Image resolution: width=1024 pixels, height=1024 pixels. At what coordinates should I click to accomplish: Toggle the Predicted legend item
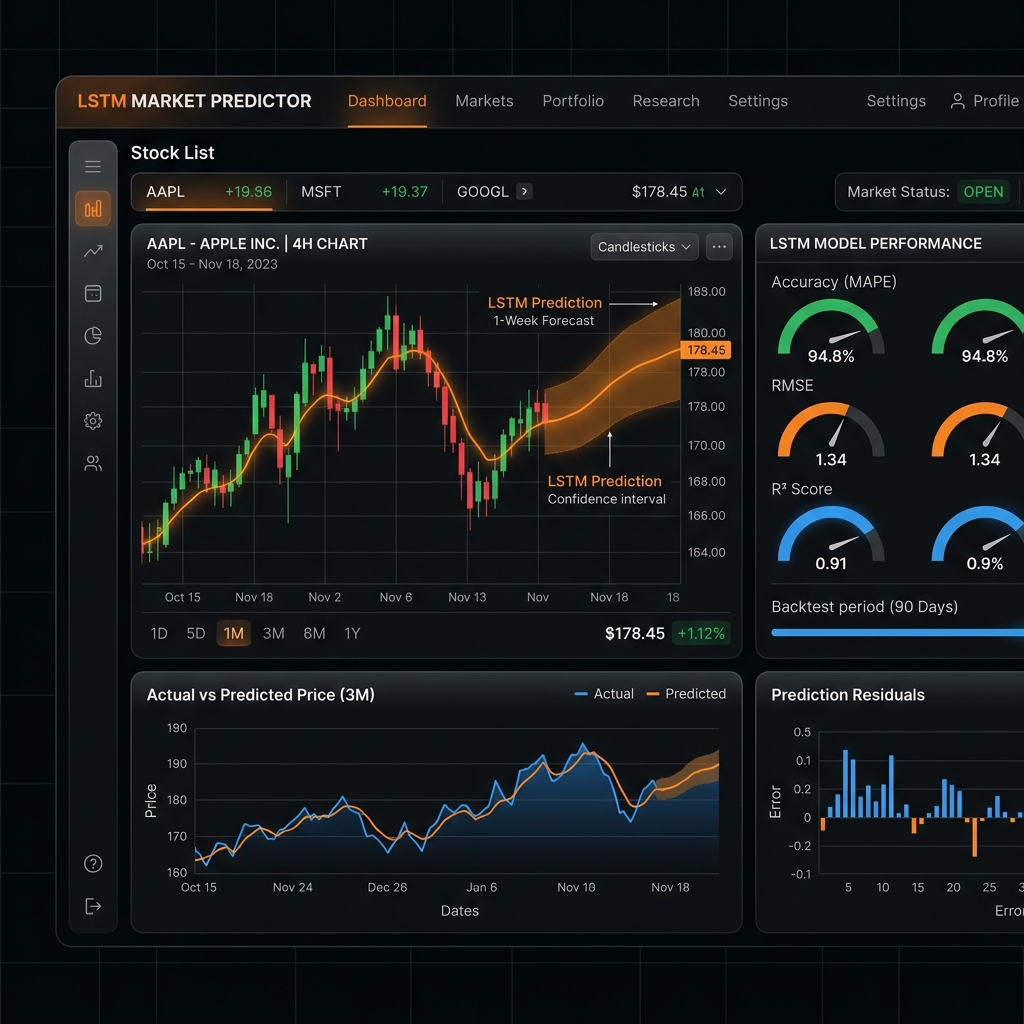pyautogui.click(x=686, y=694)
